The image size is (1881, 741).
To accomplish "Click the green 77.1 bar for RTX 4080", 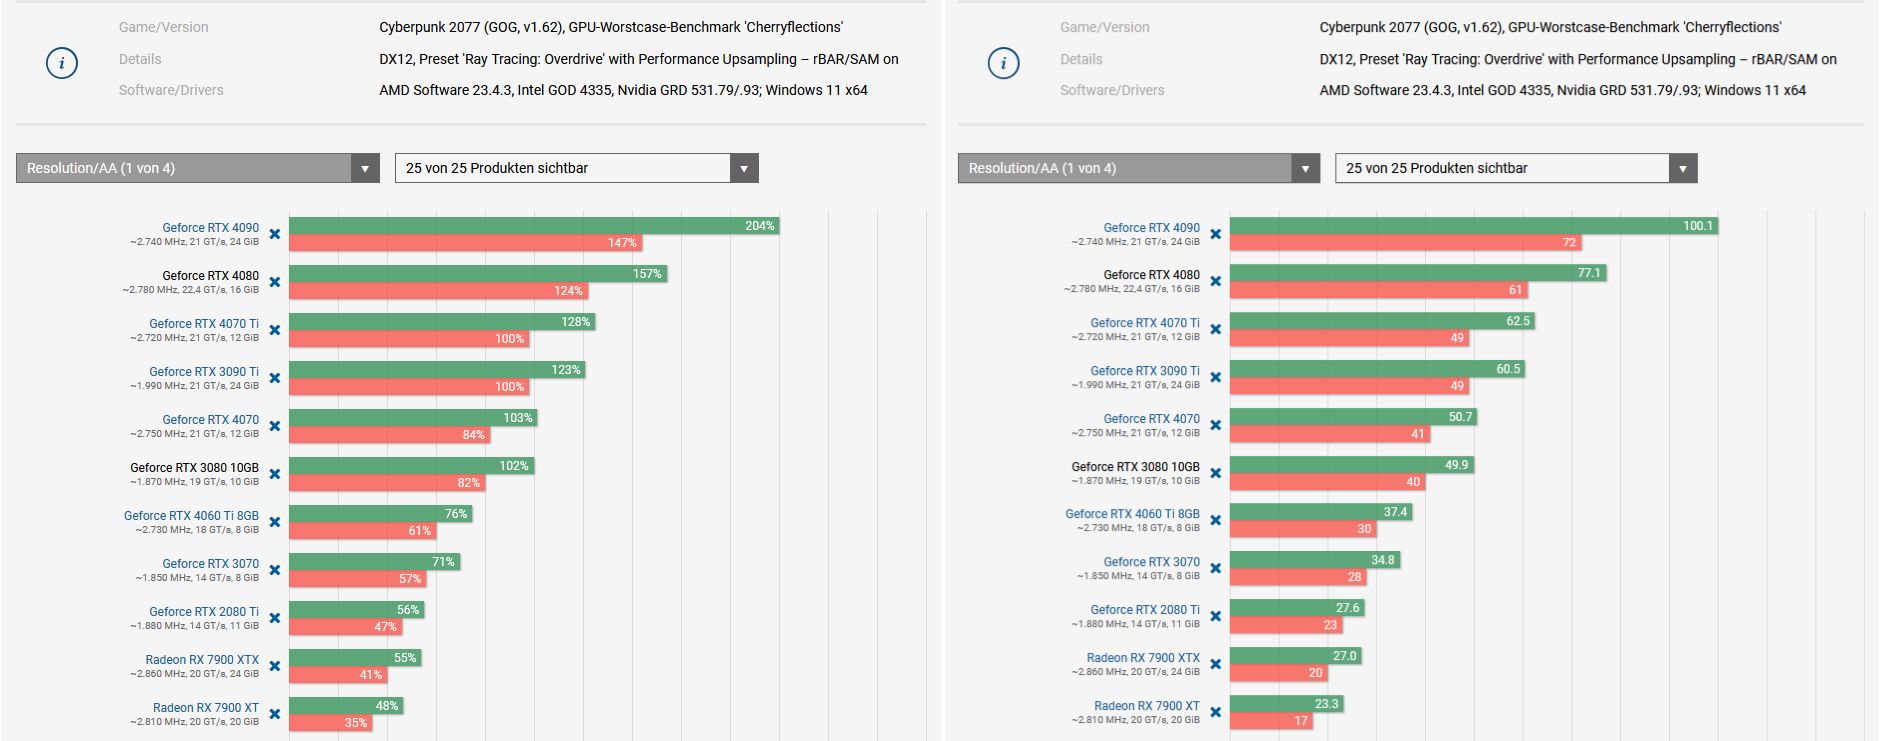I will (x=1418, y=273).
